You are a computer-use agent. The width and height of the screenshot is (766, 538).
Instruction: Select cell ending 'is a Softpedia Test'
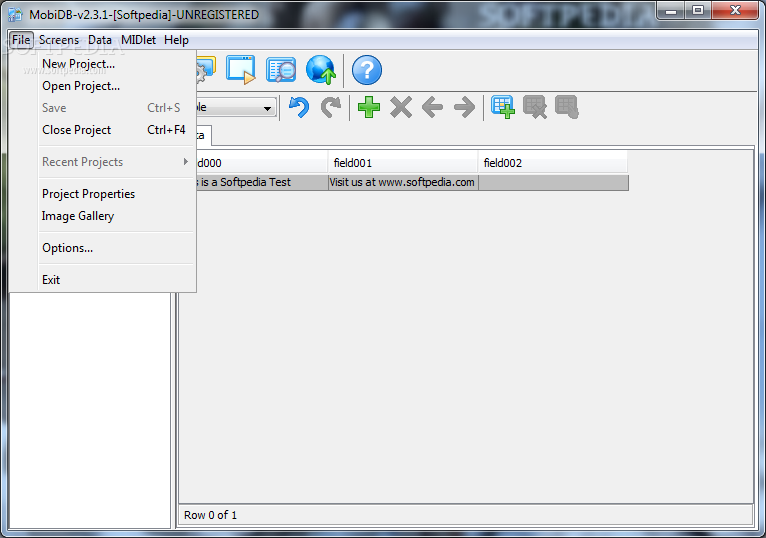[261, 182]
